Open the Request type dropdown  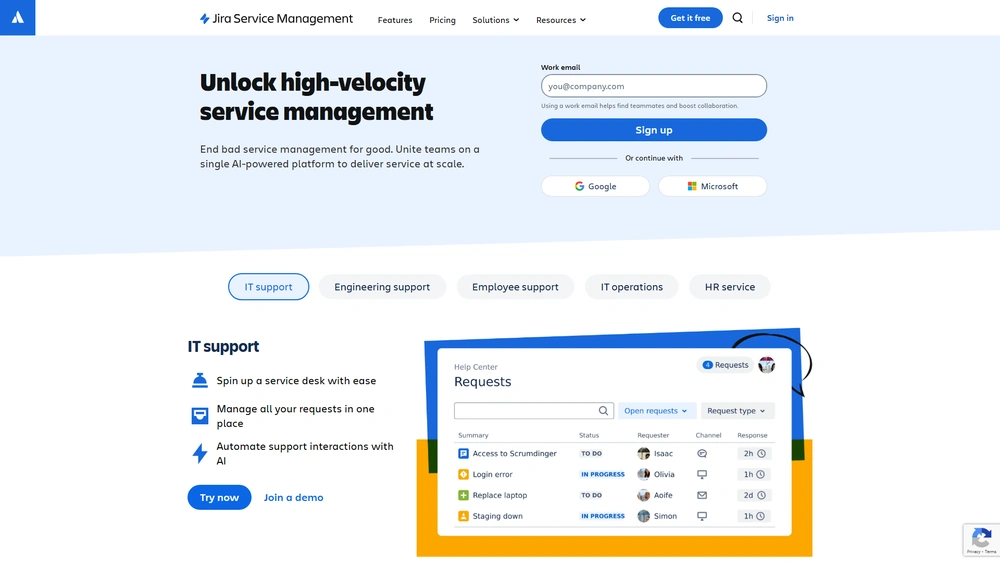coord(737,411)
